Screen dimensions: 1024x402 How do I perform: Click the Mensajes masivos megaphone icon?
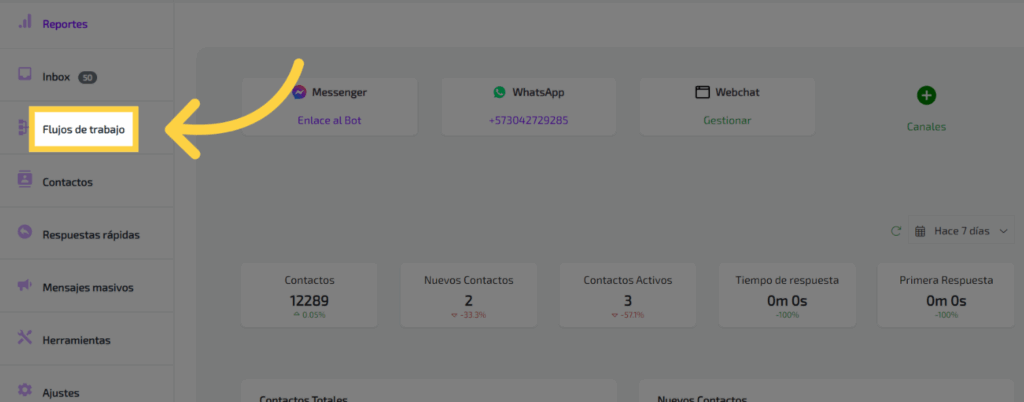[25, 286]
